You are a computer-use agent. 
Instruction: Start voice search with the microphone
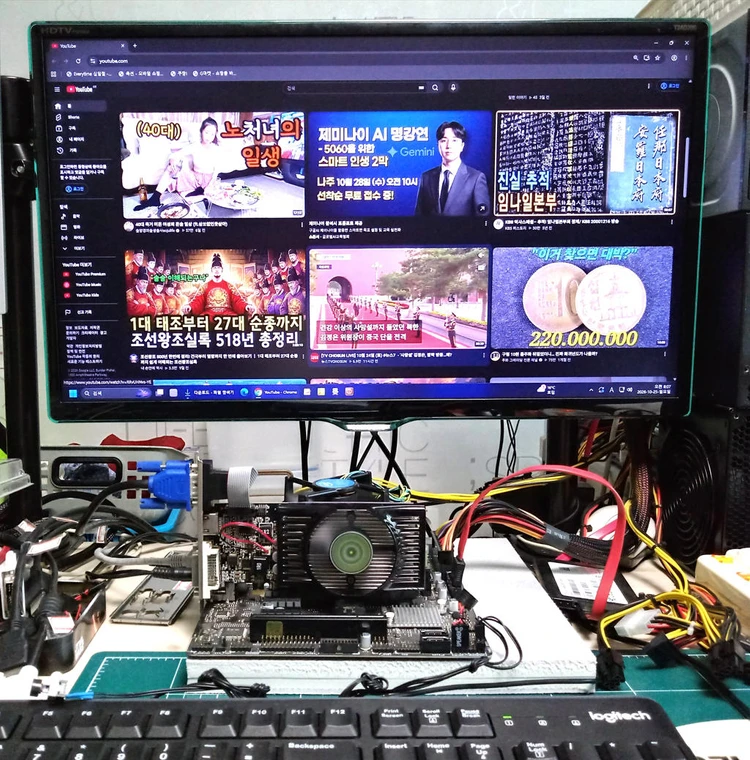click(x=453, y=88)
